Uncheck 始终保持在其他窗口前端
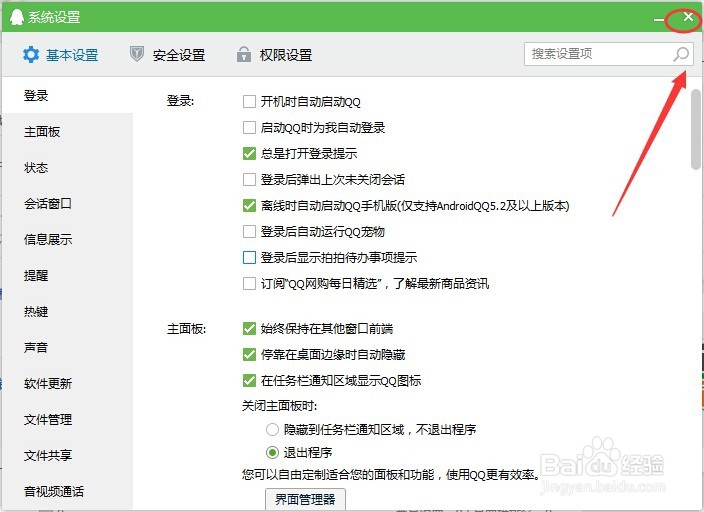704x512 pixels. 249,329
